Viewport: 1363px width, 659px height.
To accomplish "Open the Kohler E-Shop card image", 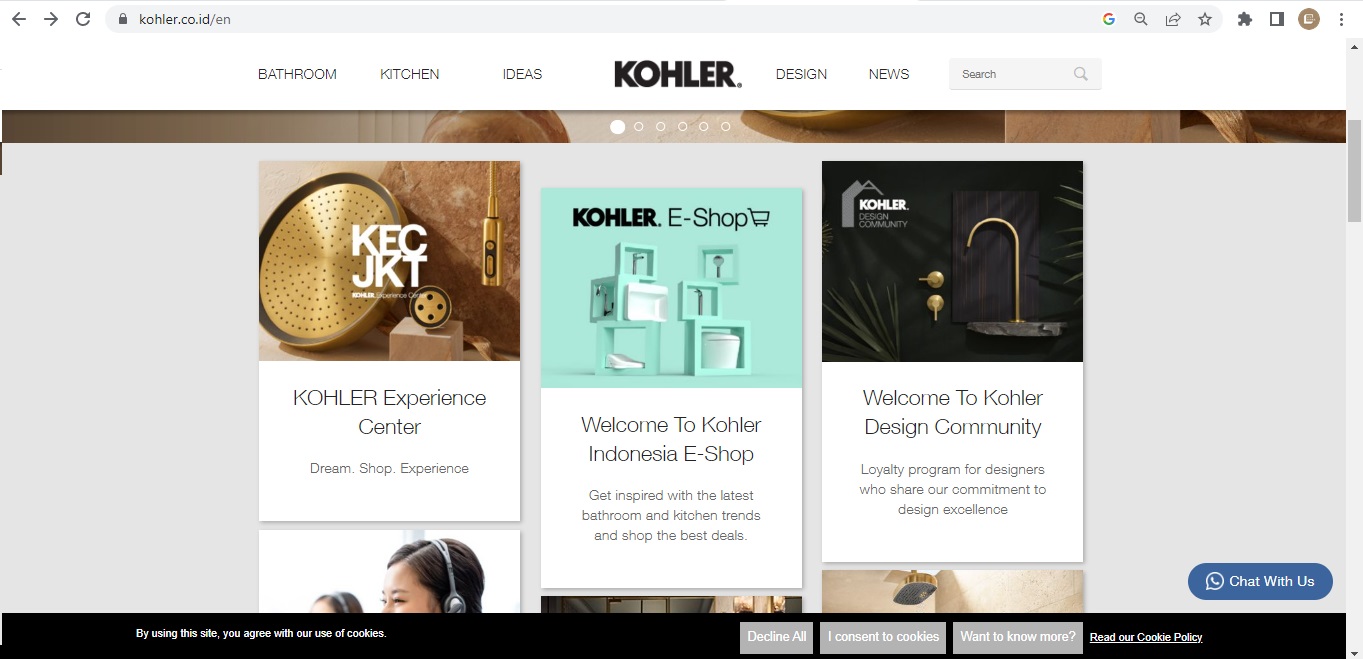I will pyautogui.click(x=671, y=288).
